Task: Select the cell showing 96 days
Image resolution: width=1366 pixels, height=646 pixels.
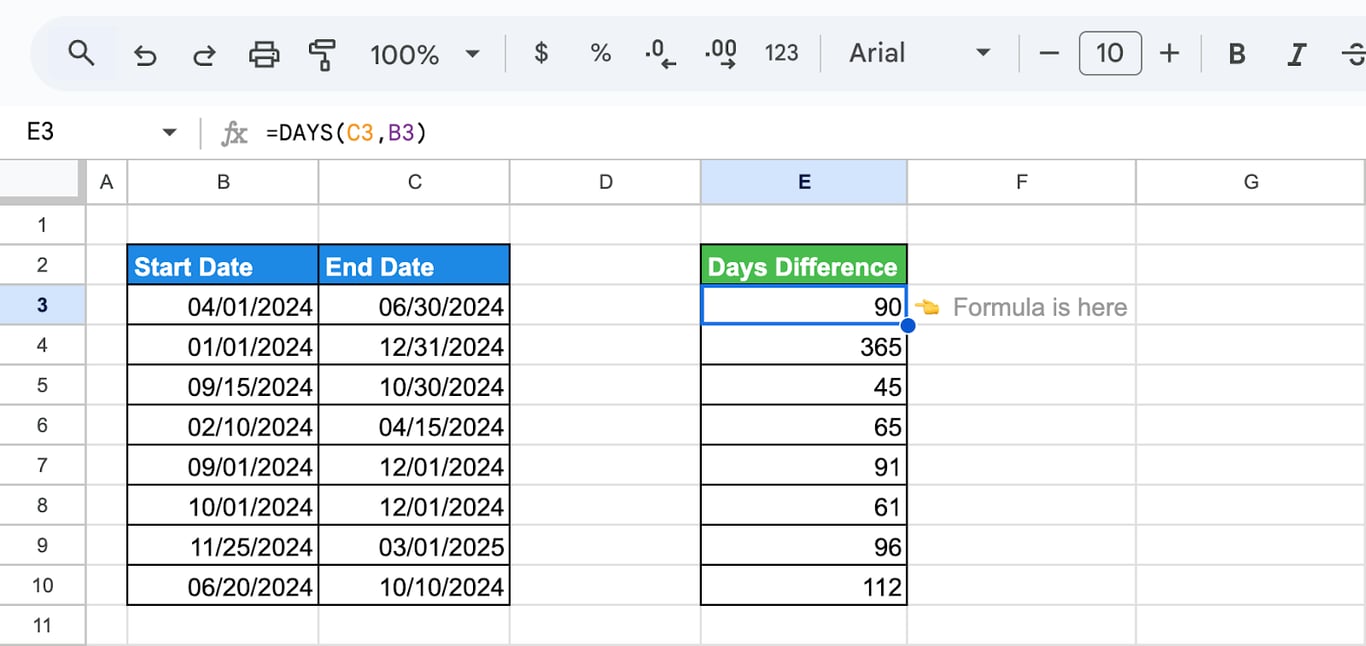Action: point(804,546)
